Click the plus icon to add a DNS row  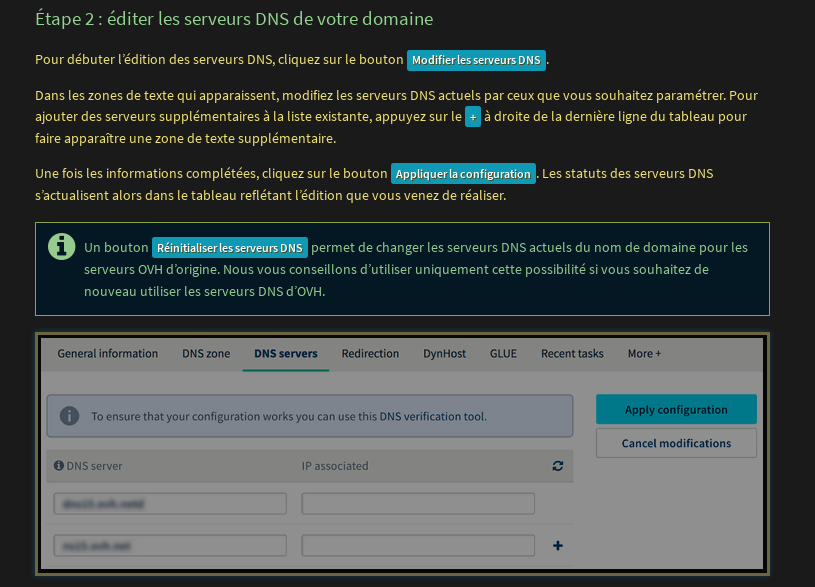pyautogui.click(x=558, y=546)
